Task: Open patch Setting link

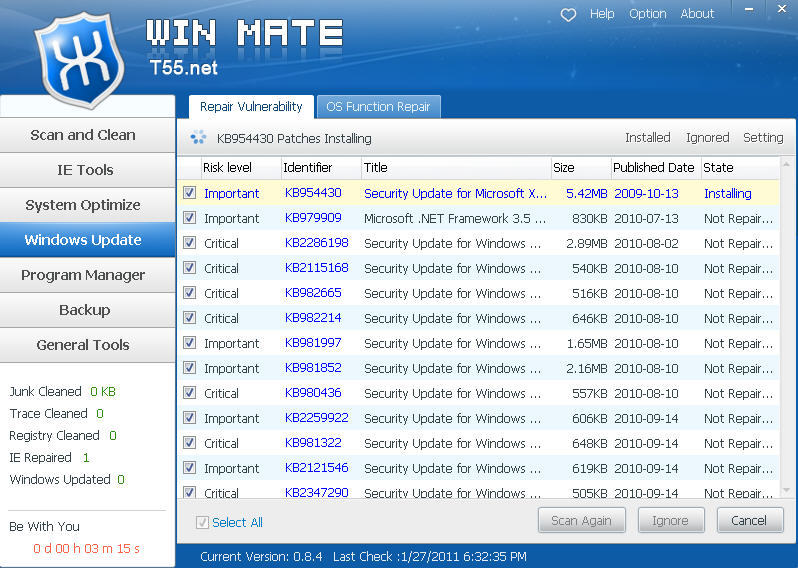Action: click(763, 137)
